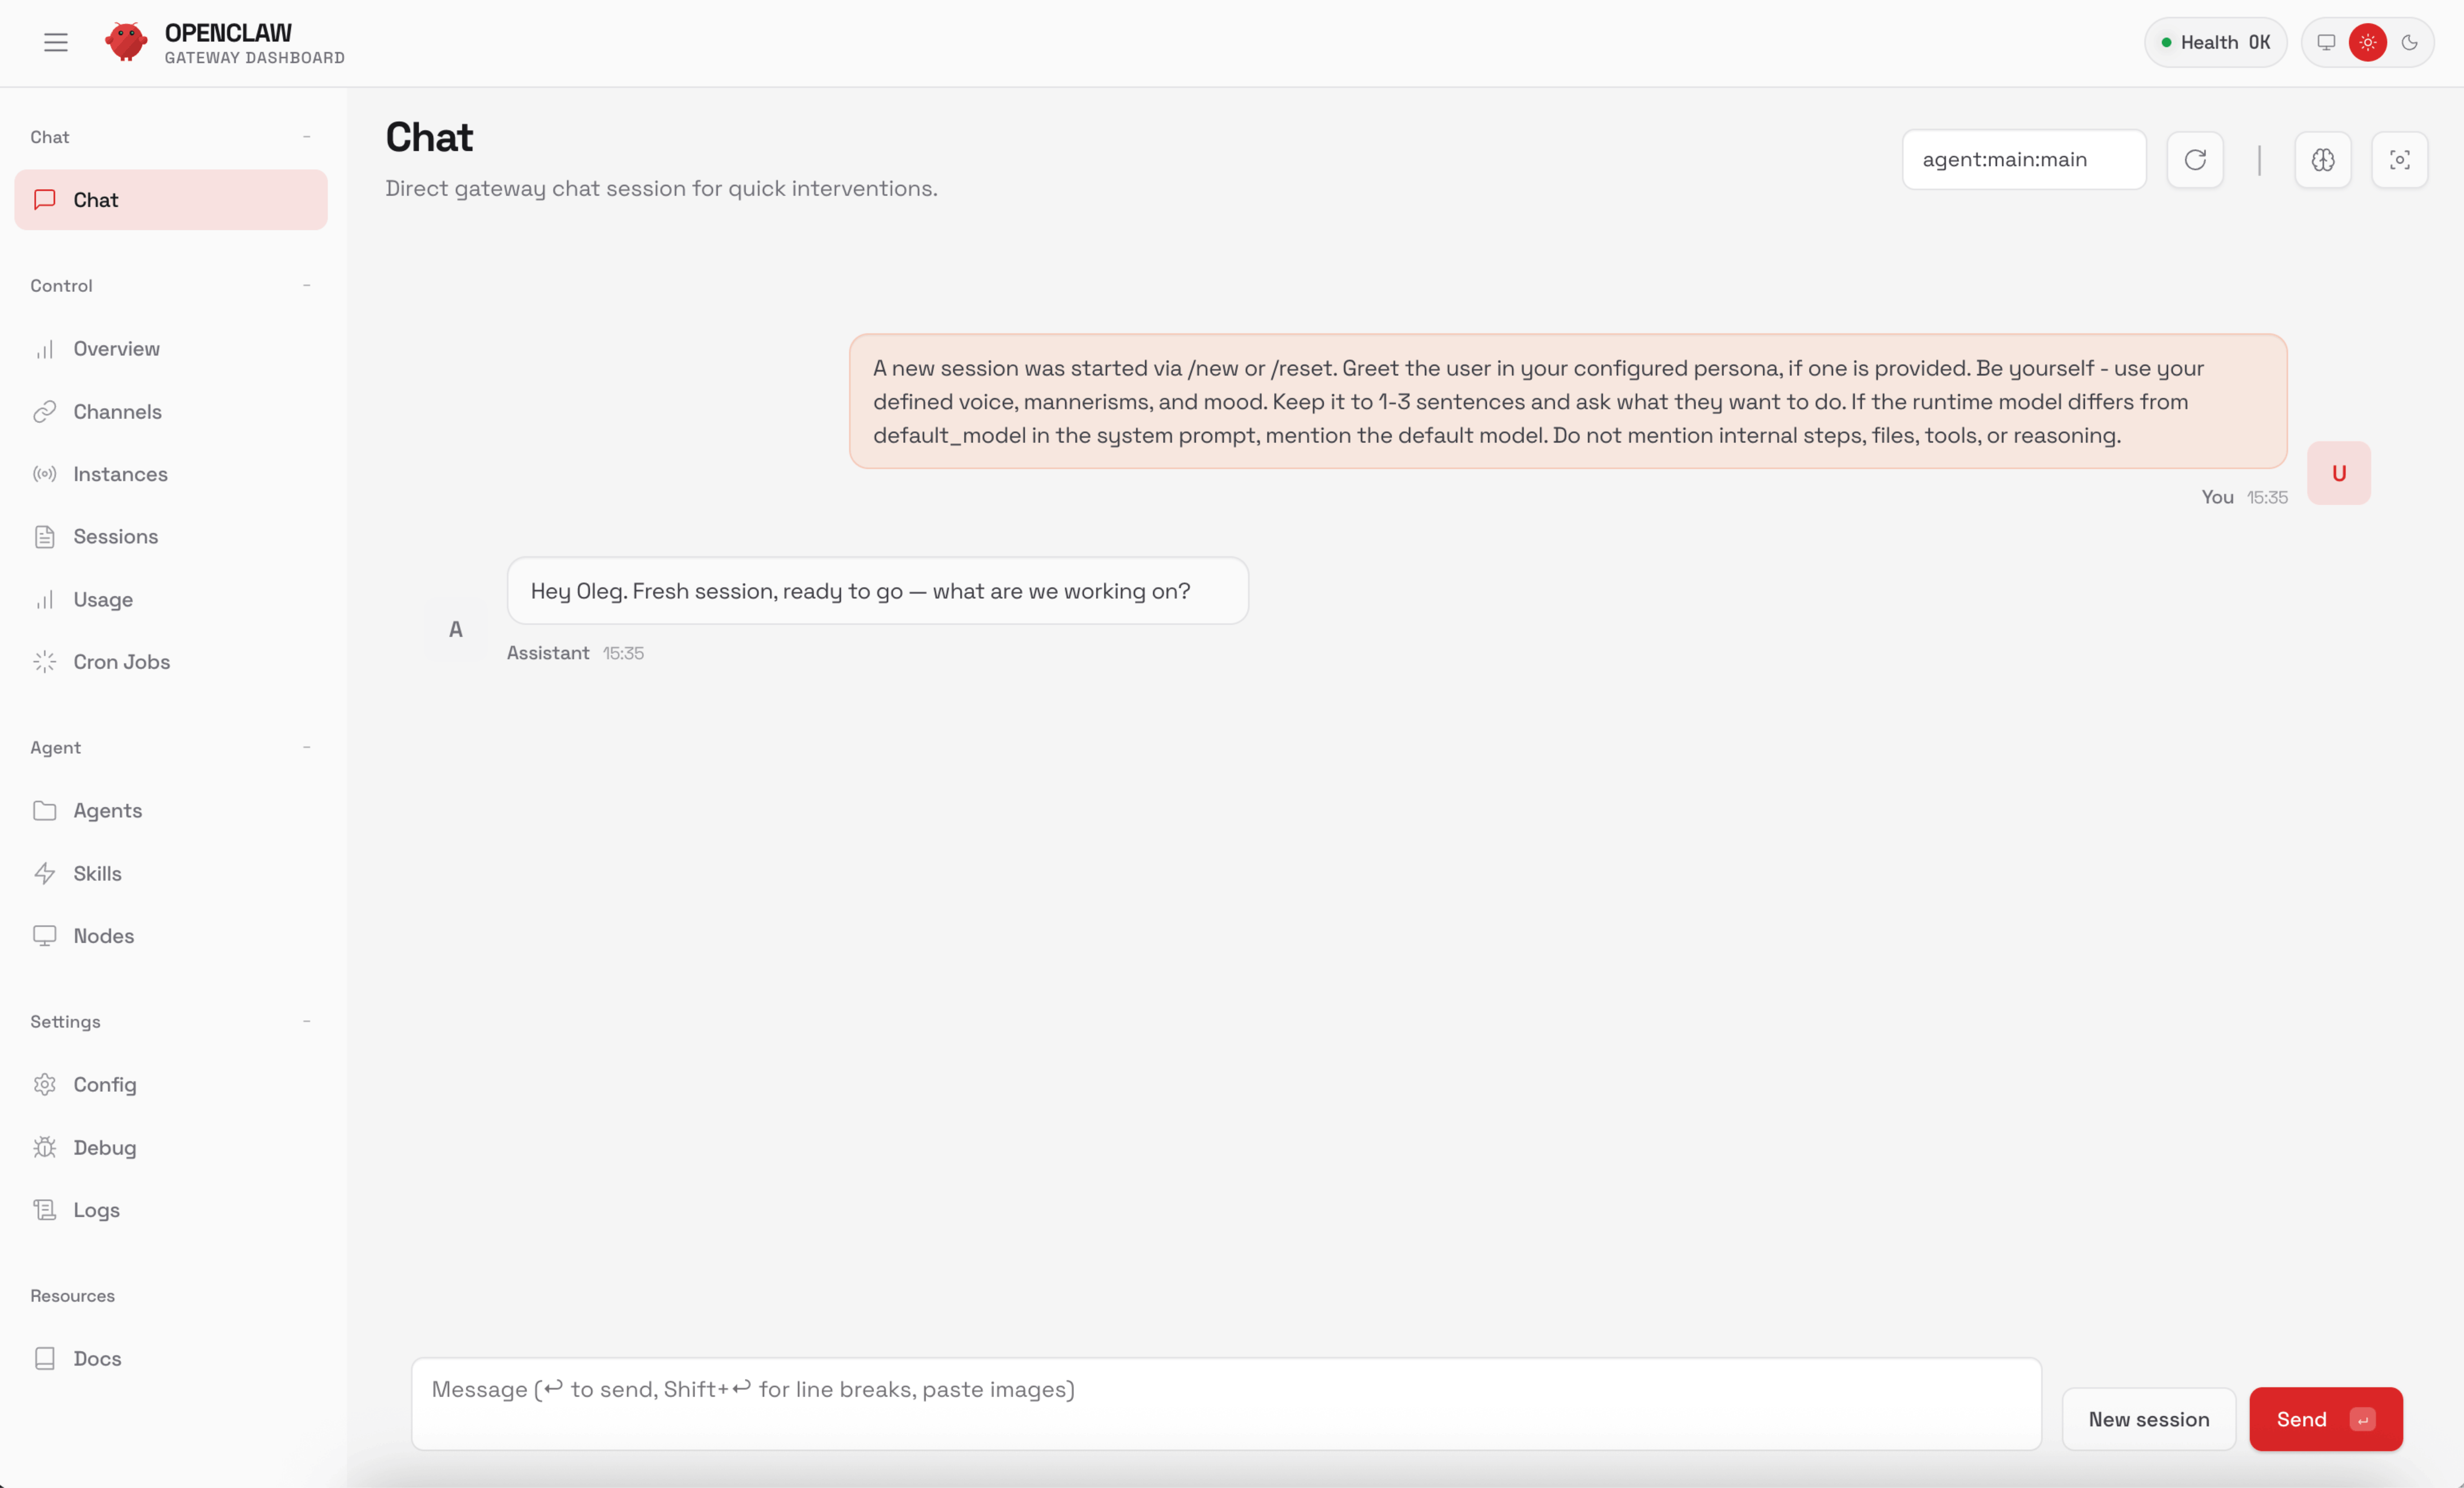Image resolution: width=2464 pixels, height=1488 pixels.
Task: Click the hamburger menu icon
Action: pyautogui.click(x=56, y=42)
